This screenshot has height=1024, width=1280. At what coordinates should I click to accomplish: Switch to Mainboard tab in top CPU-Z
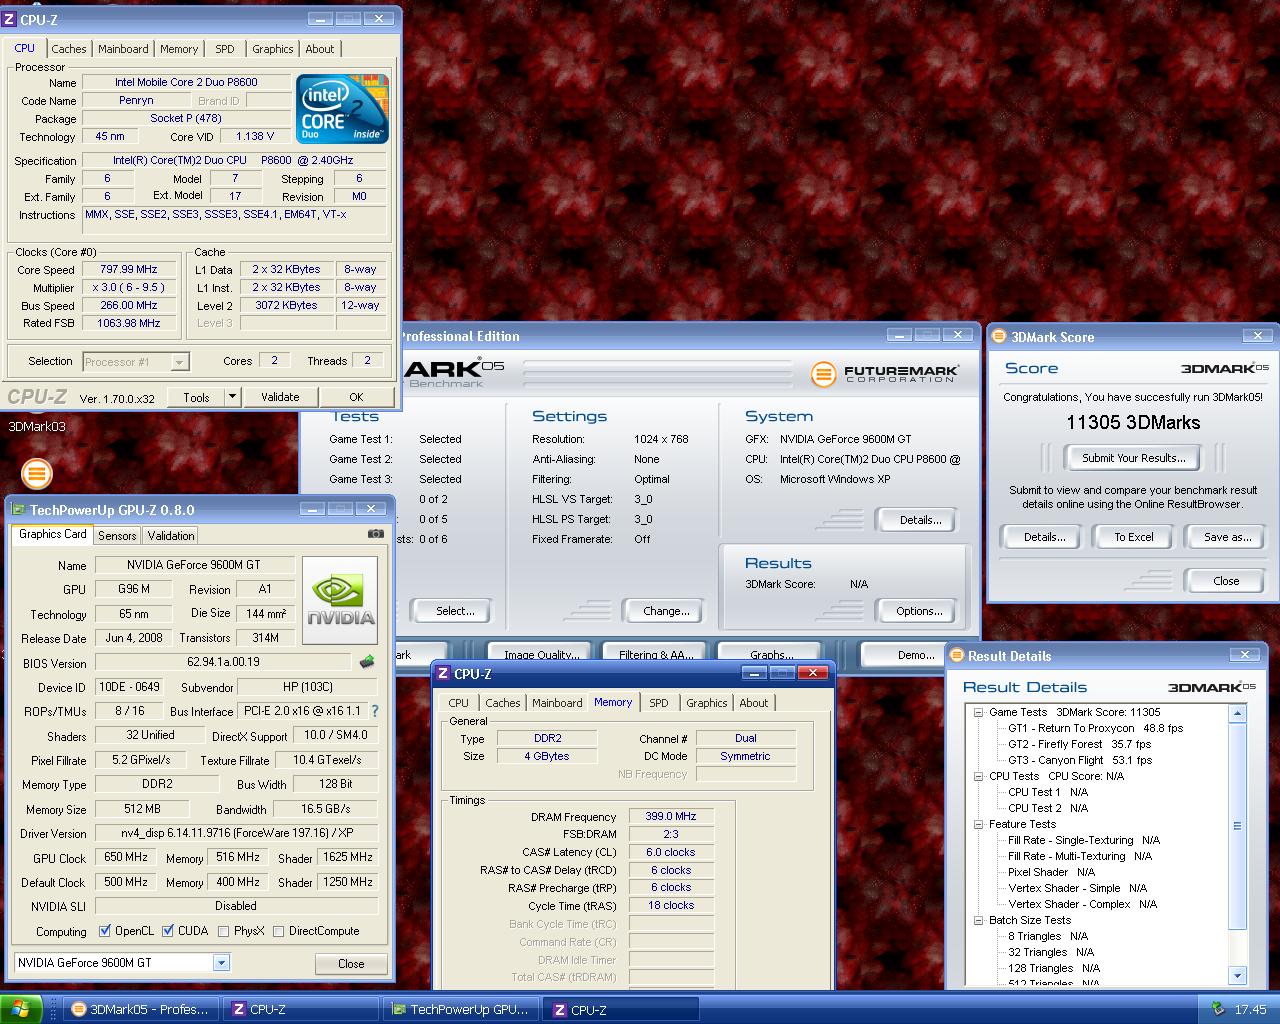(x=123, y=49)
